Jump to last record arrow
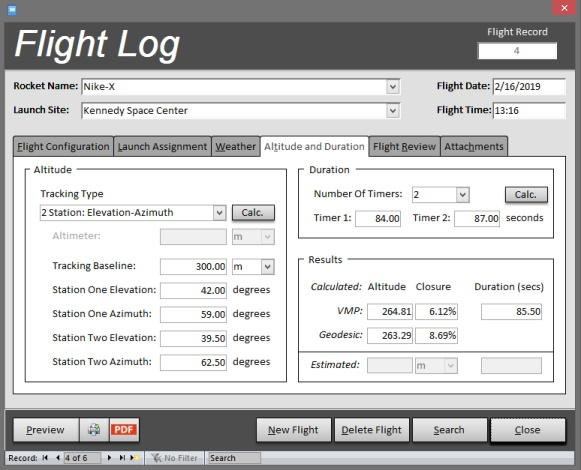The width and height of the screenshot is (581, 470). (x=122, y=458)
